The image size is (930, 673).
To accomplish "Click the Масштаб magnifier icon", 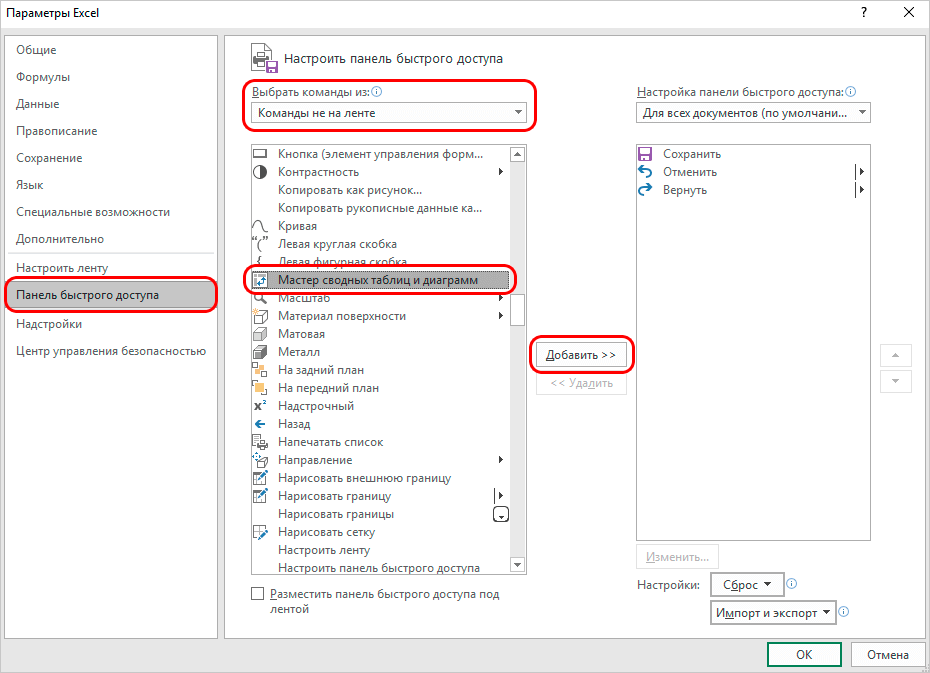I will (260, 298).
